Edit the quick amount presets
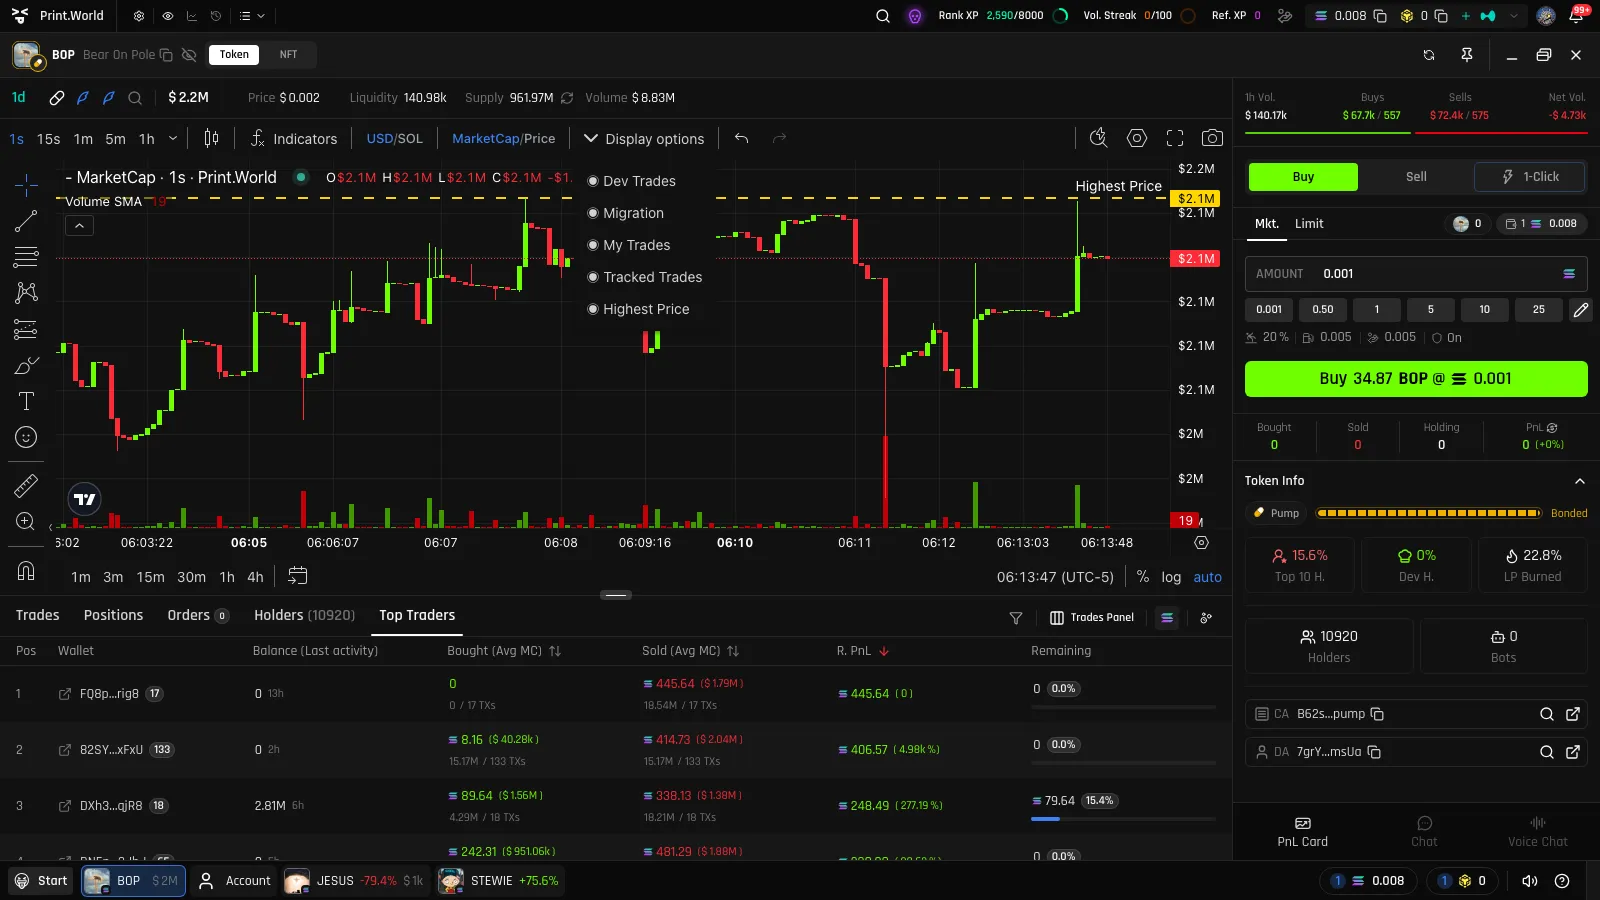The height and width of the screenshot is (900, 1600). tap(1580, 310)
